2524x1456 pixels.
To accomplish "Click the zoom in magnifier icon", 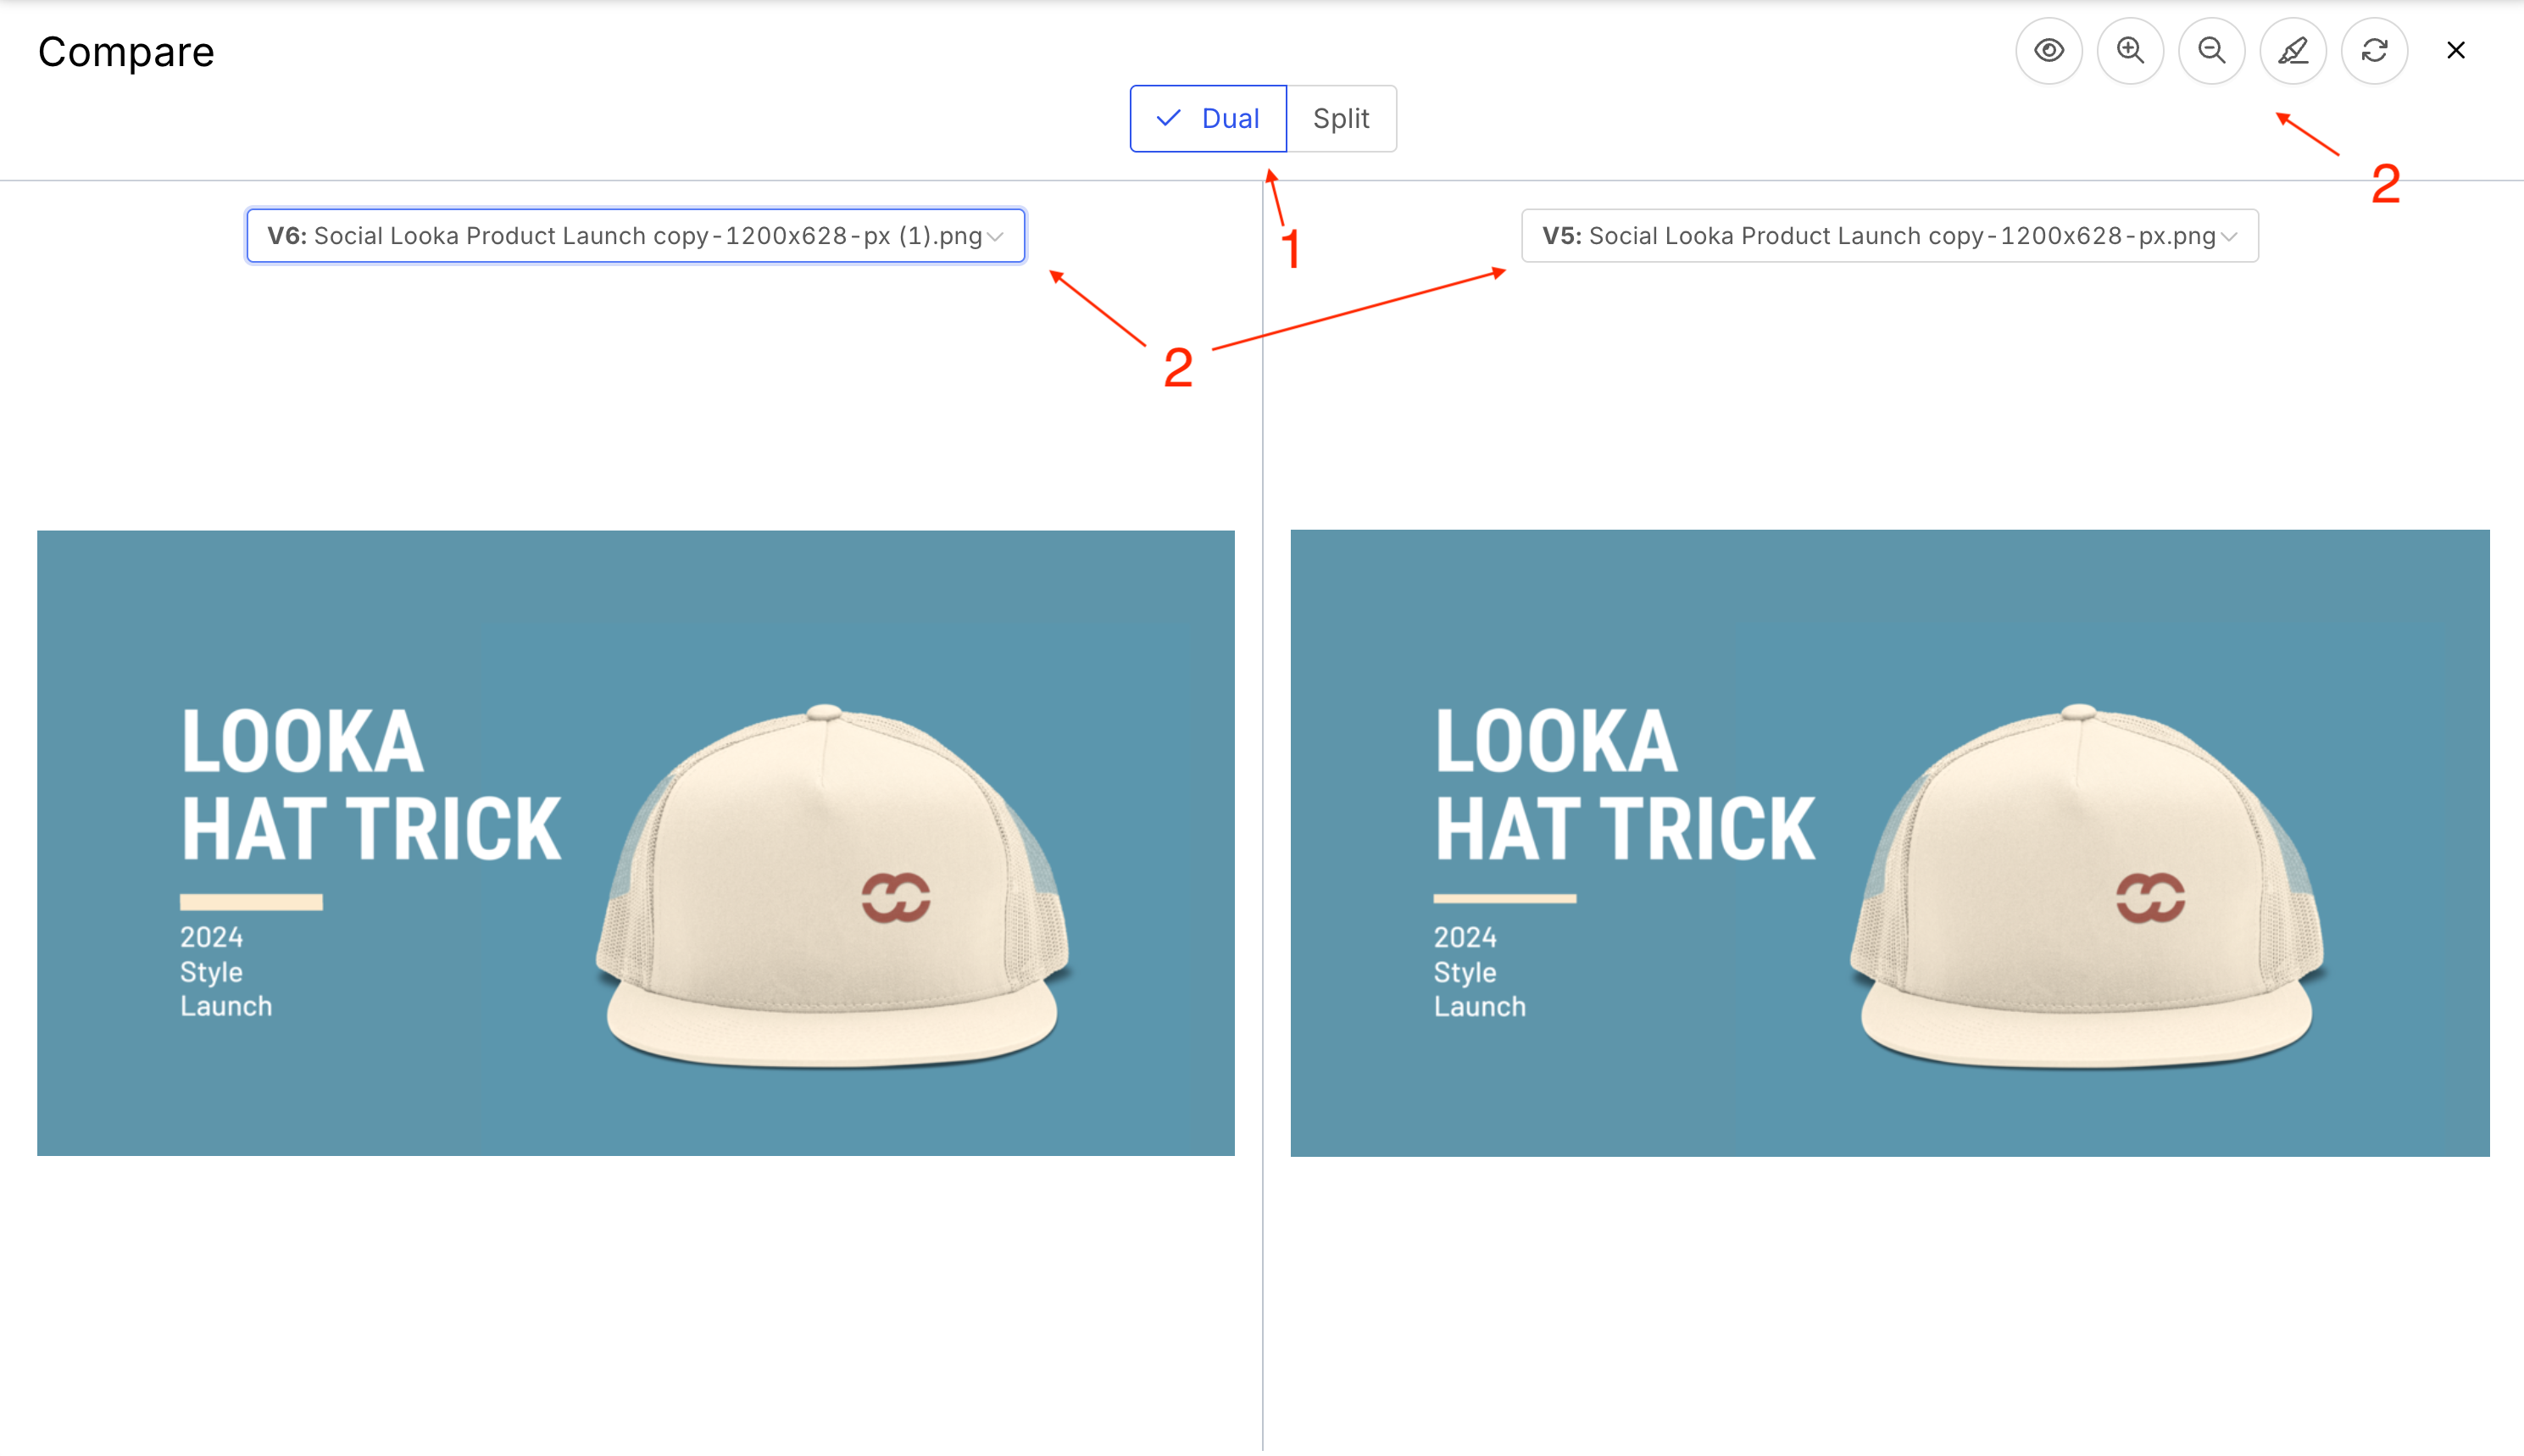I will tap(2130, 50).
